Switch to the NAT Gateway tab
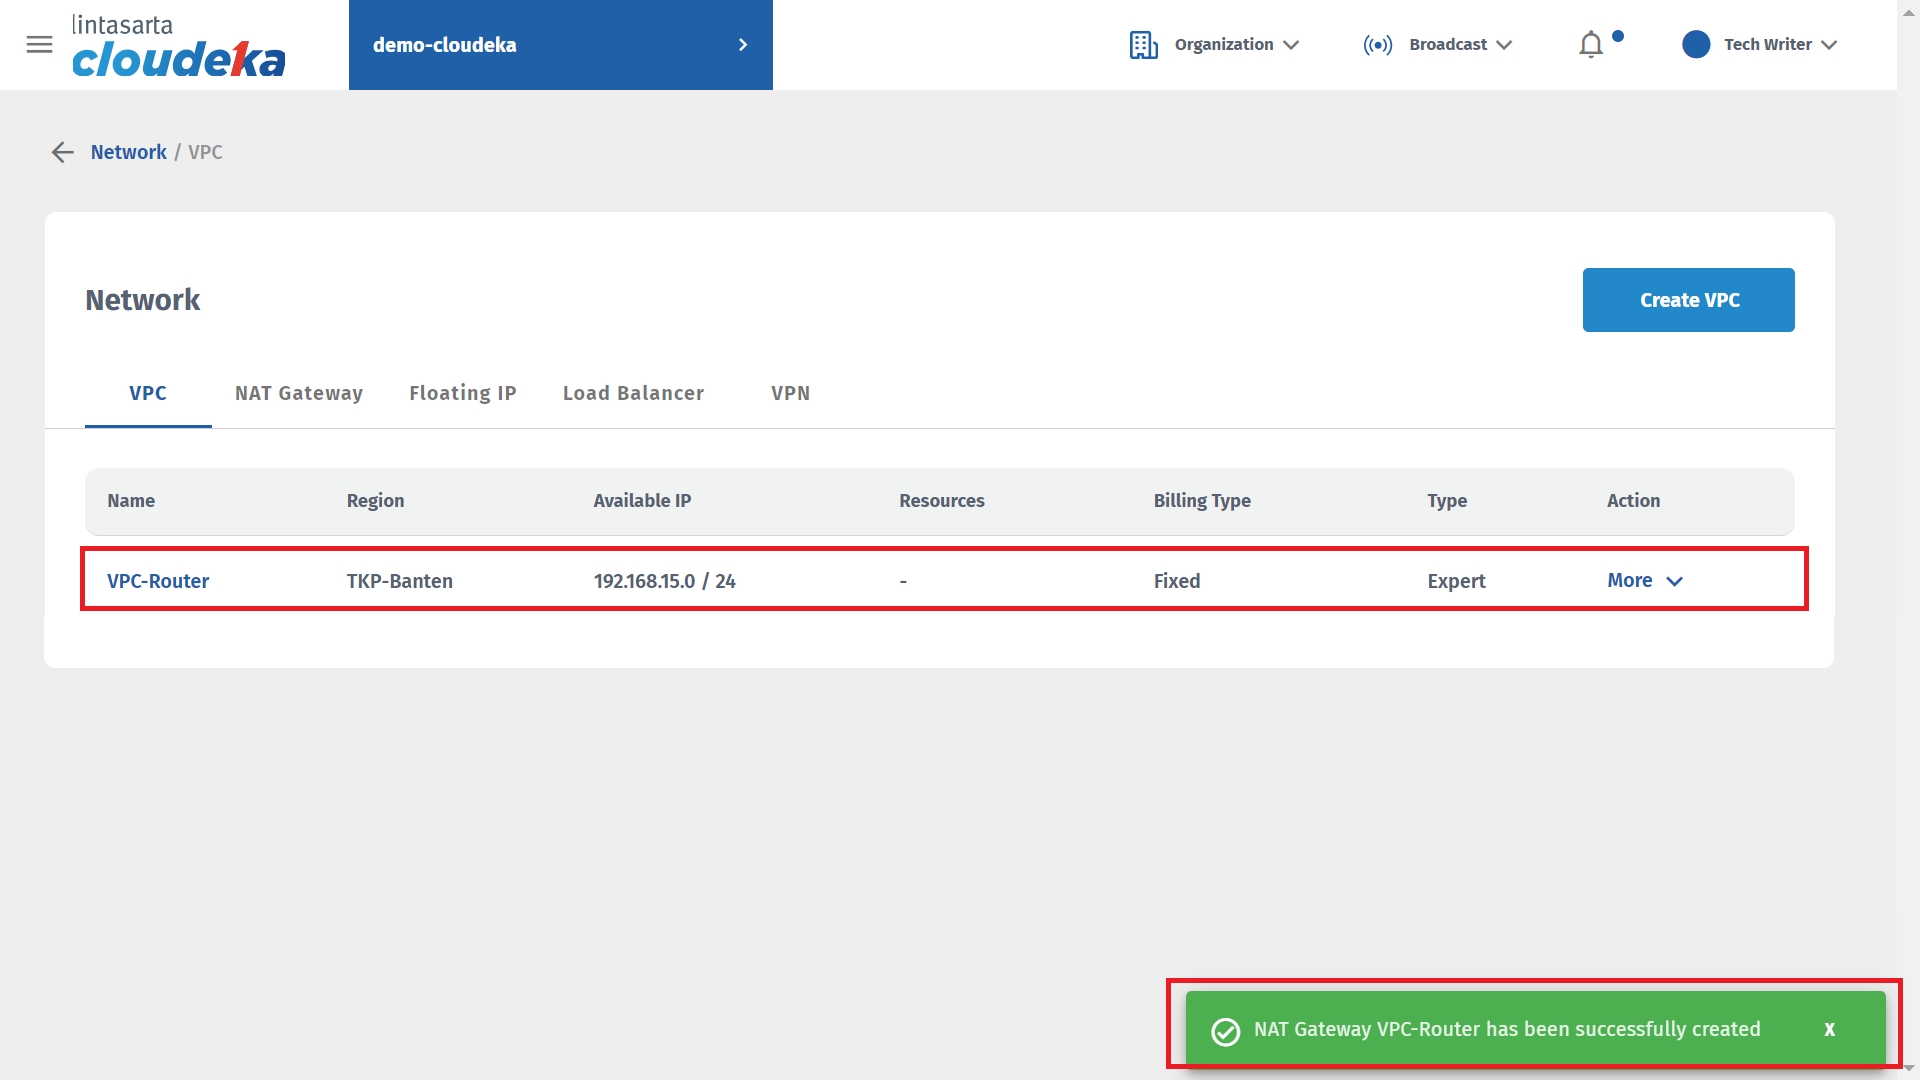Image resolution: width=1920 pixels, height=1080 pixels. click(298, 393)
